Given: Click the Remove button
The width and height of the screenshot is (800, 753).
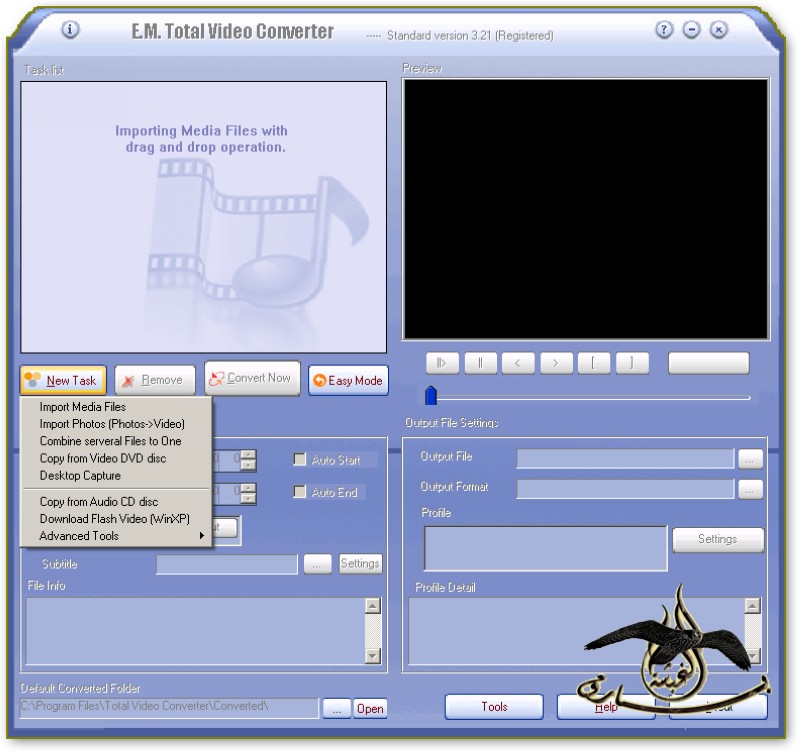Looking at the screenshot, I should click(155, 380).
